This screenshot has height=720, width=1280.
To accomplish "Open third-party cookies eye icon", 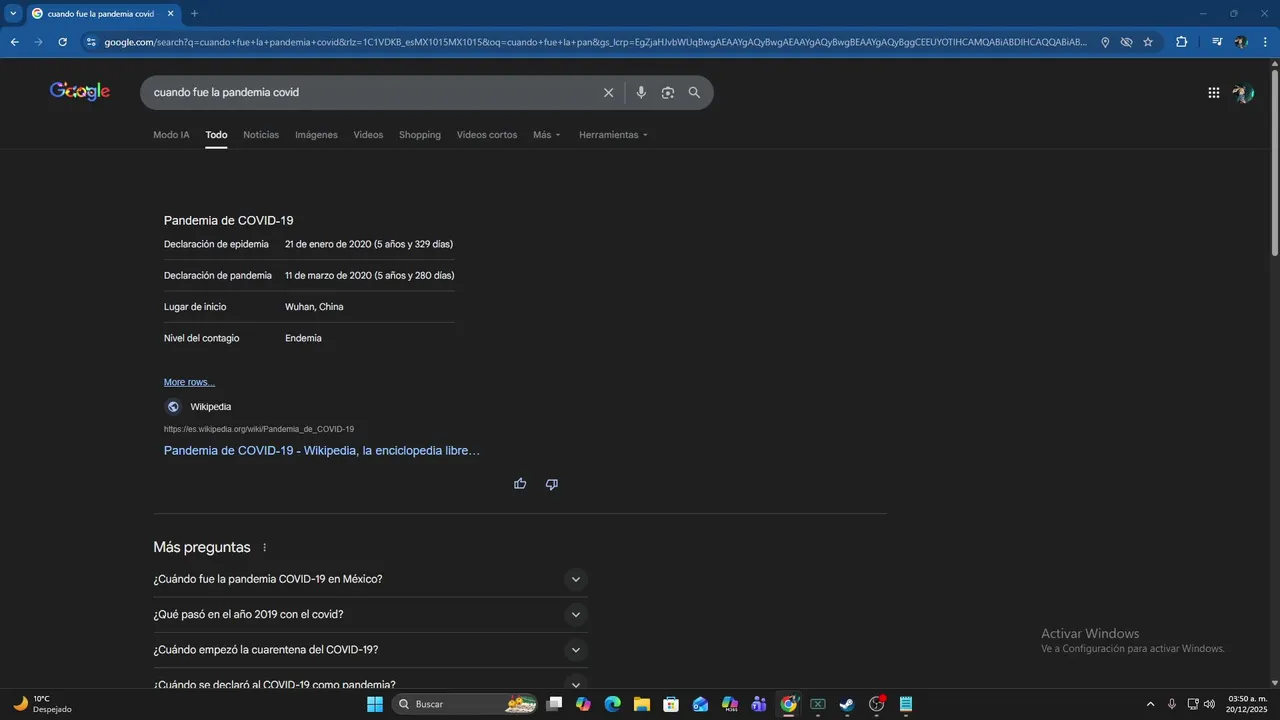I will coord(1126,42).
